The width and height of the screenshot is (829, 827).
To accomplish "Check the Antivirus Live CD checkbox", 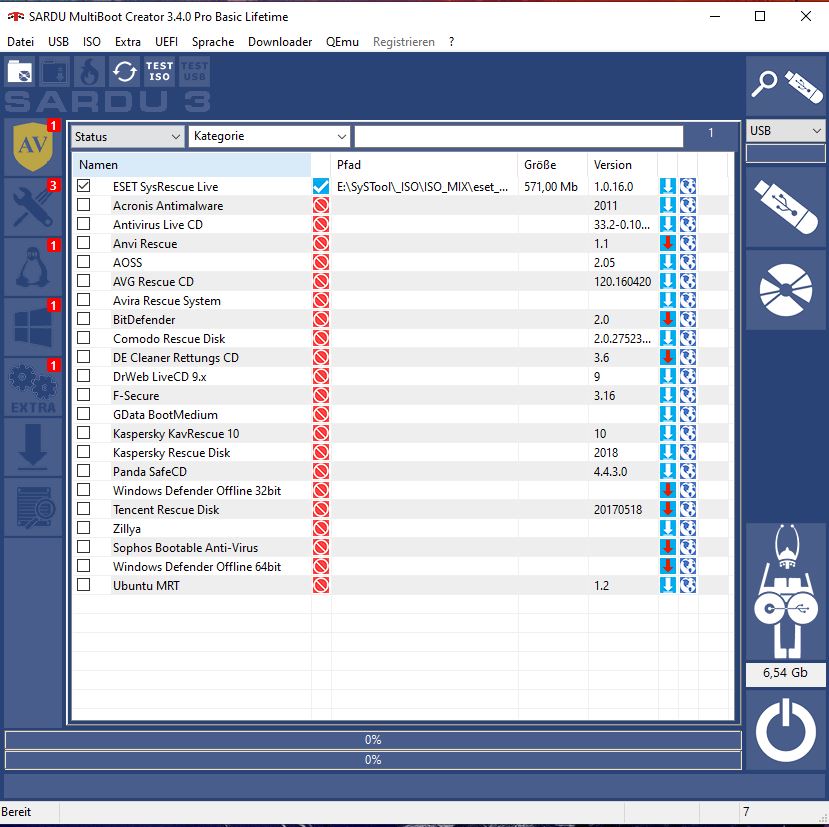I will tap(84, 224).
